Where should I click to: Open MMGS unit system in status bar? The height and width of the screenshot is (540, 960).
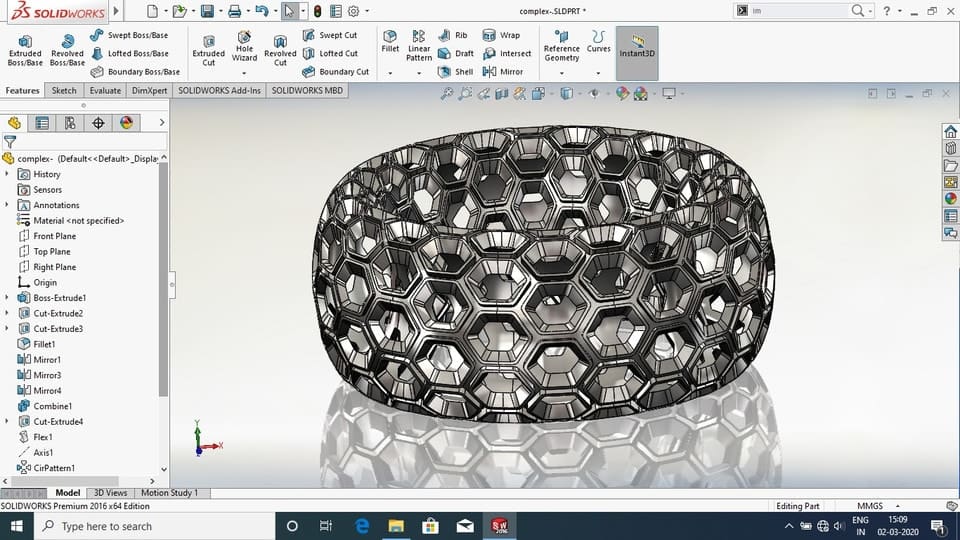(870, 506)
